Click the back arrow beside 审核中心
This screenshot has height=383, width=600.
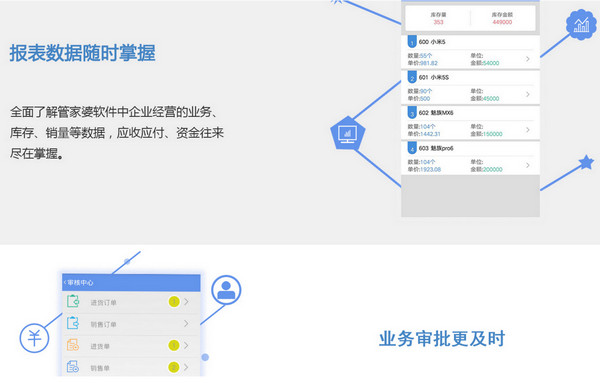[x=65, y=282]
